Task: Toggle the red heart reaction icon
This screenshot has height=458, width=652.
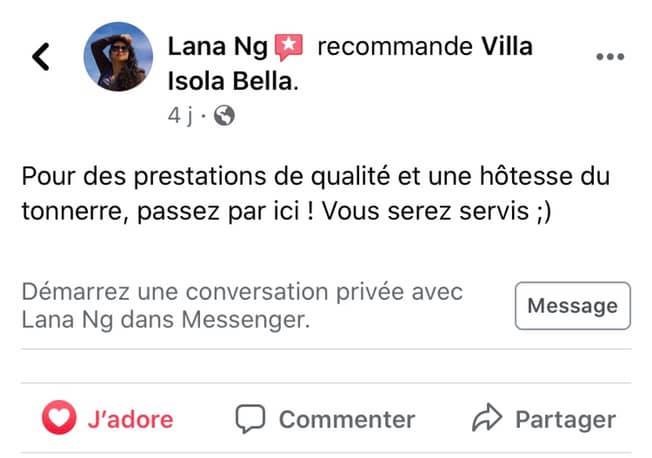Action: [x=59, y=417]
